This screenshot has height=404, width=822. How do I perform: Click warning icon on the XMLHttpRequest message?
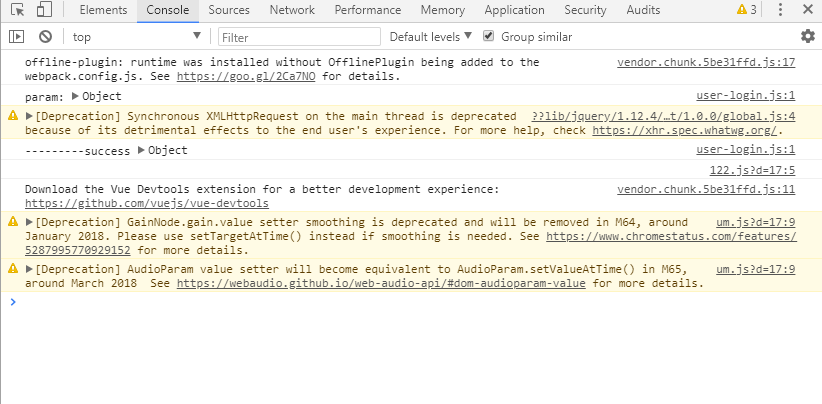[13, 116]
